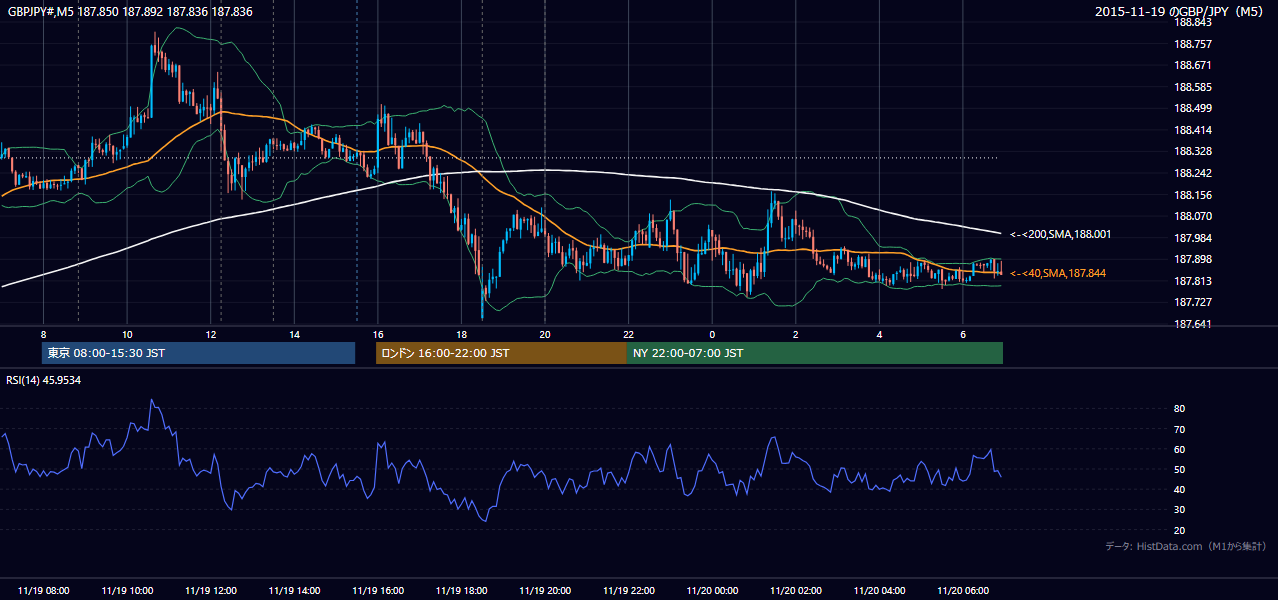The width and height of the screenshot is (1278, 600).
Task: Click price axis value 188.757
Action: coord(1192,44)
